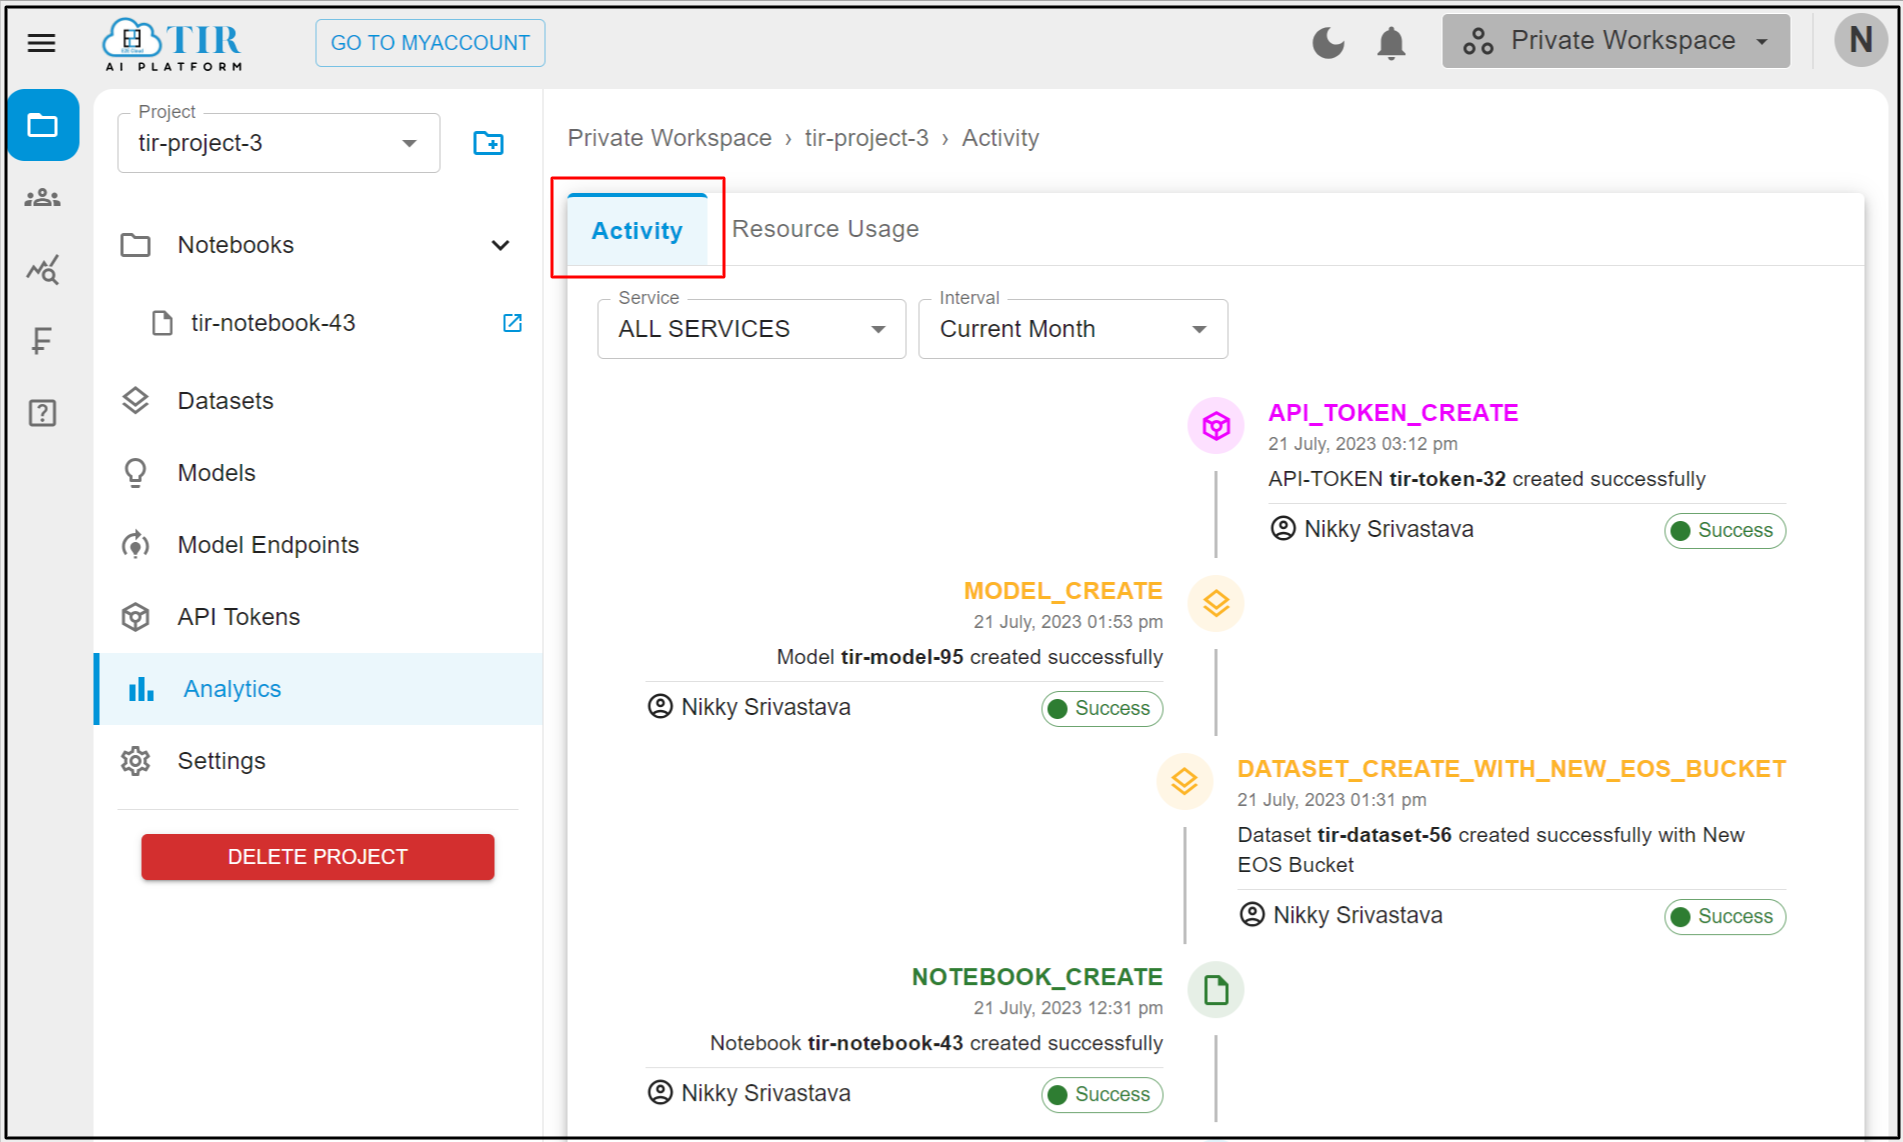The width and height of the screenshot is (1903, 1142).
Task: Open Notebooks in the sidebar
Action: 235,245
